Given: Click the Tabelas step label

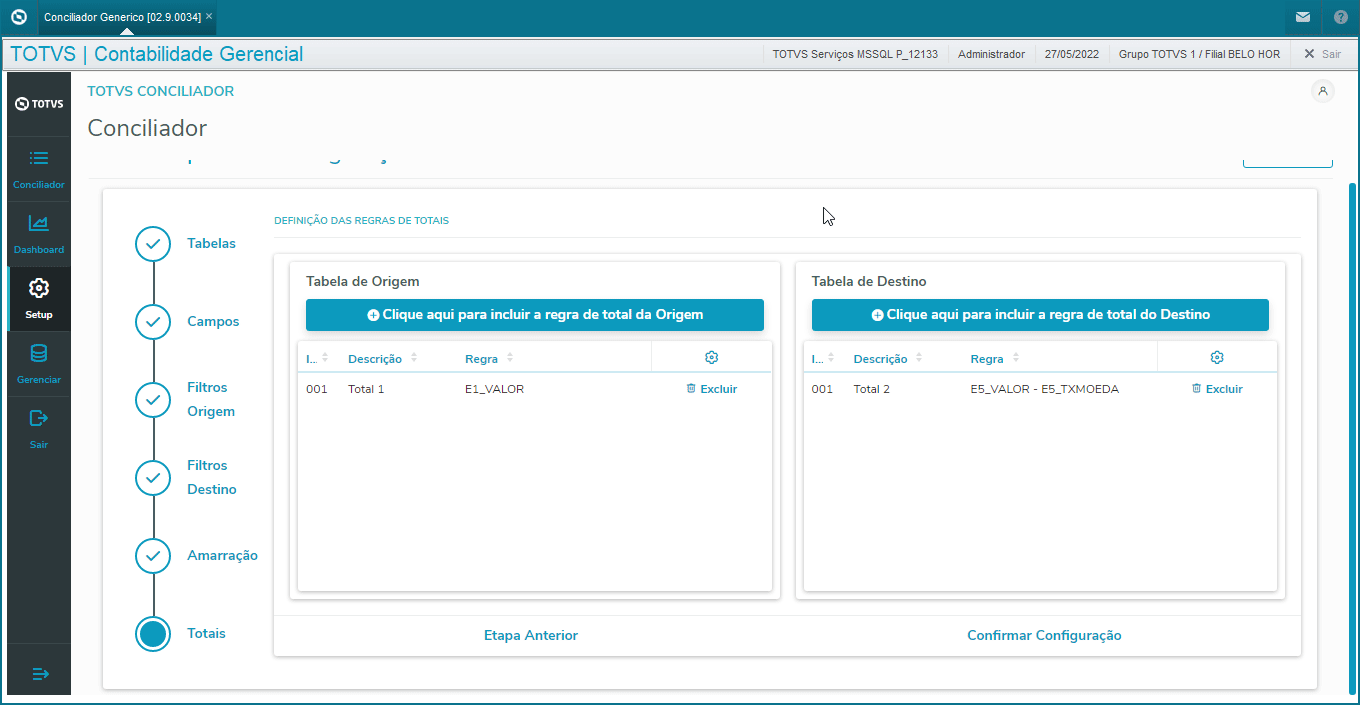Looking at the screenshot, I should tap(211, 244).
